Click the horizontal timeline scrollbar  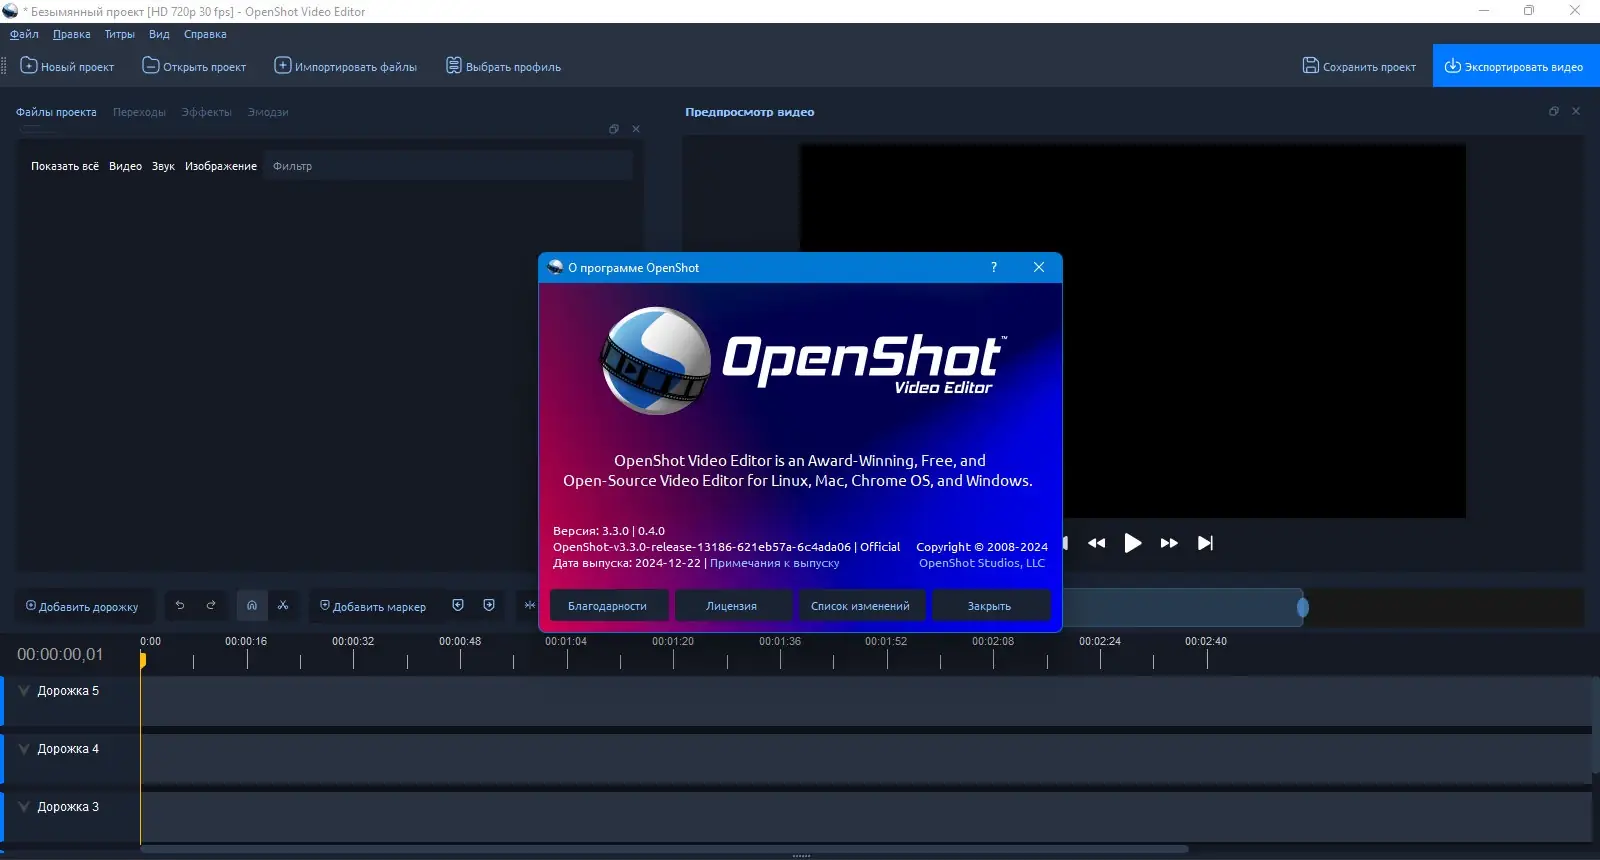665,849
